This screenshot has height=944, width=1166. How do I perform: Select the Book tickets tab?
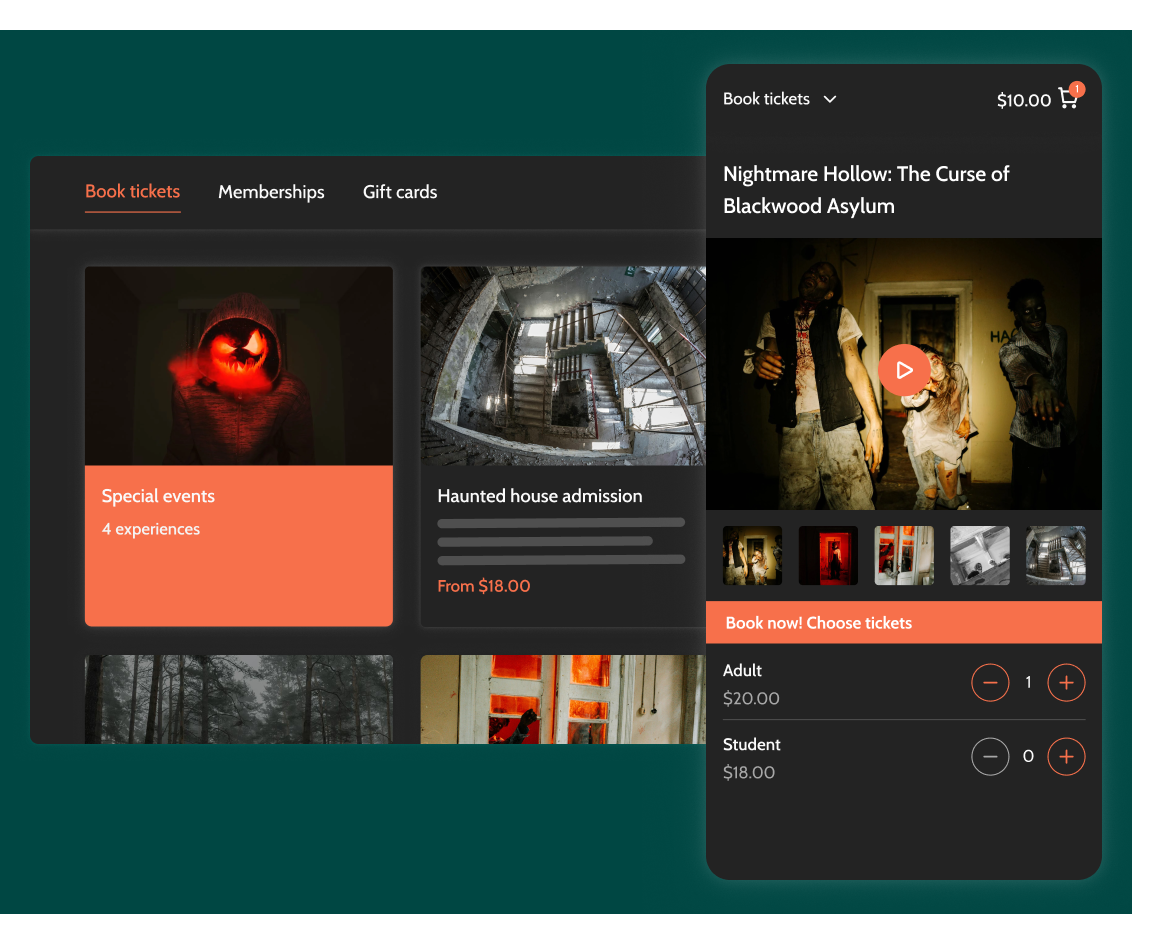pyautogui.click(x=132, y=191)
